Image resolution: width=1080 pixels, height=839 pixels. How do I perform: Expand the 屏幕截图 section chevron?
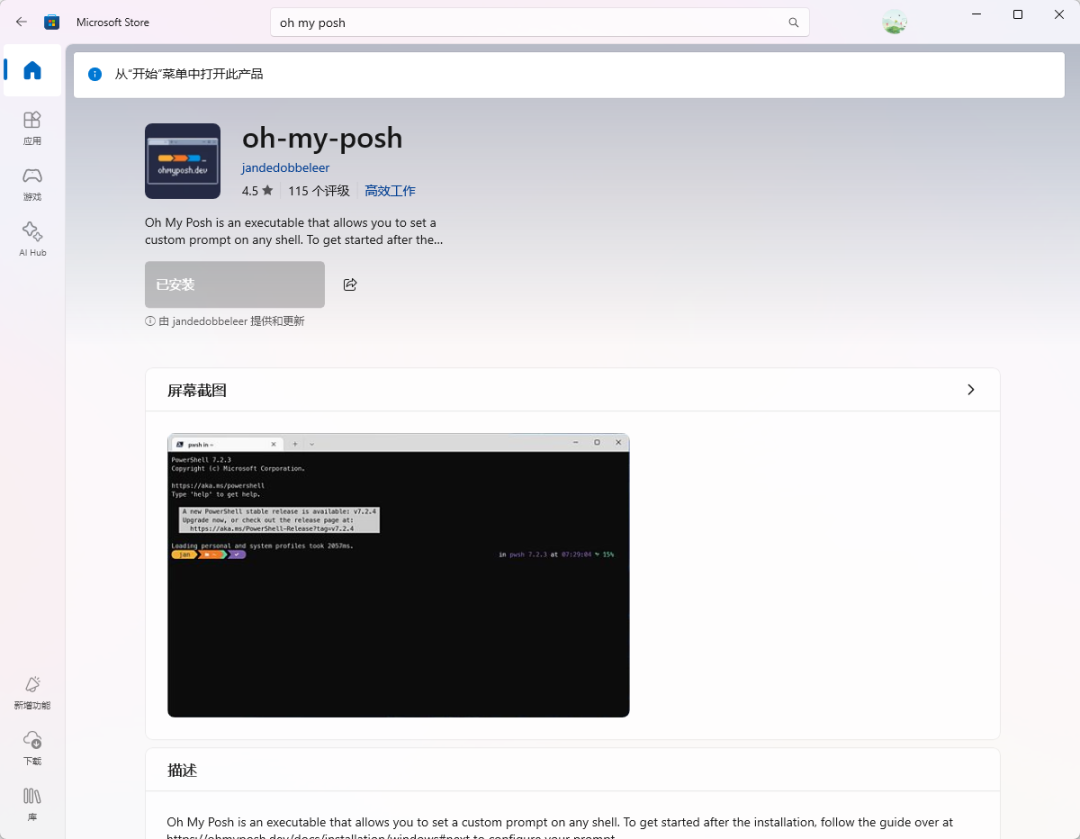click(x=970, y=390)
